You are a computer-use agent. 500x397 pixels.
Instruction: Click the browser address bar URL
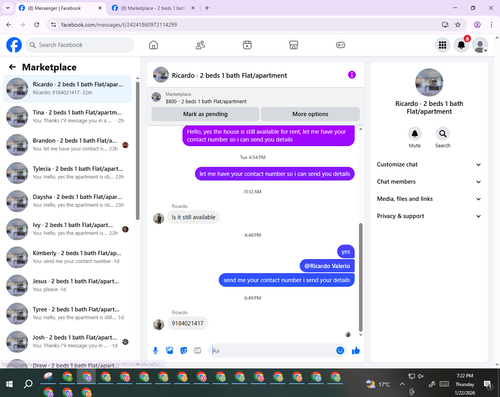click(119, 25)
